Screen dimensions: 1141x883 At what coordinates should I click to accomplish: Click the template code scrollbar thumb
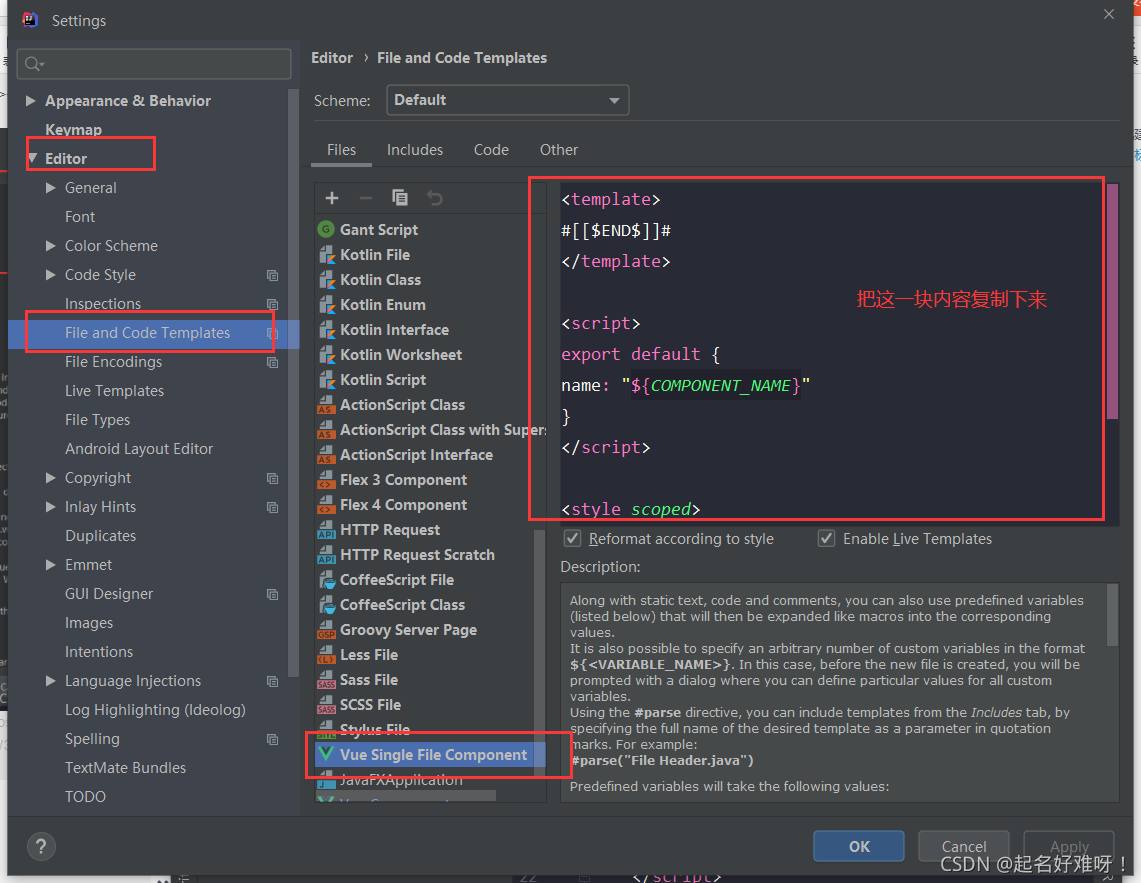[x=1112, y=301]
